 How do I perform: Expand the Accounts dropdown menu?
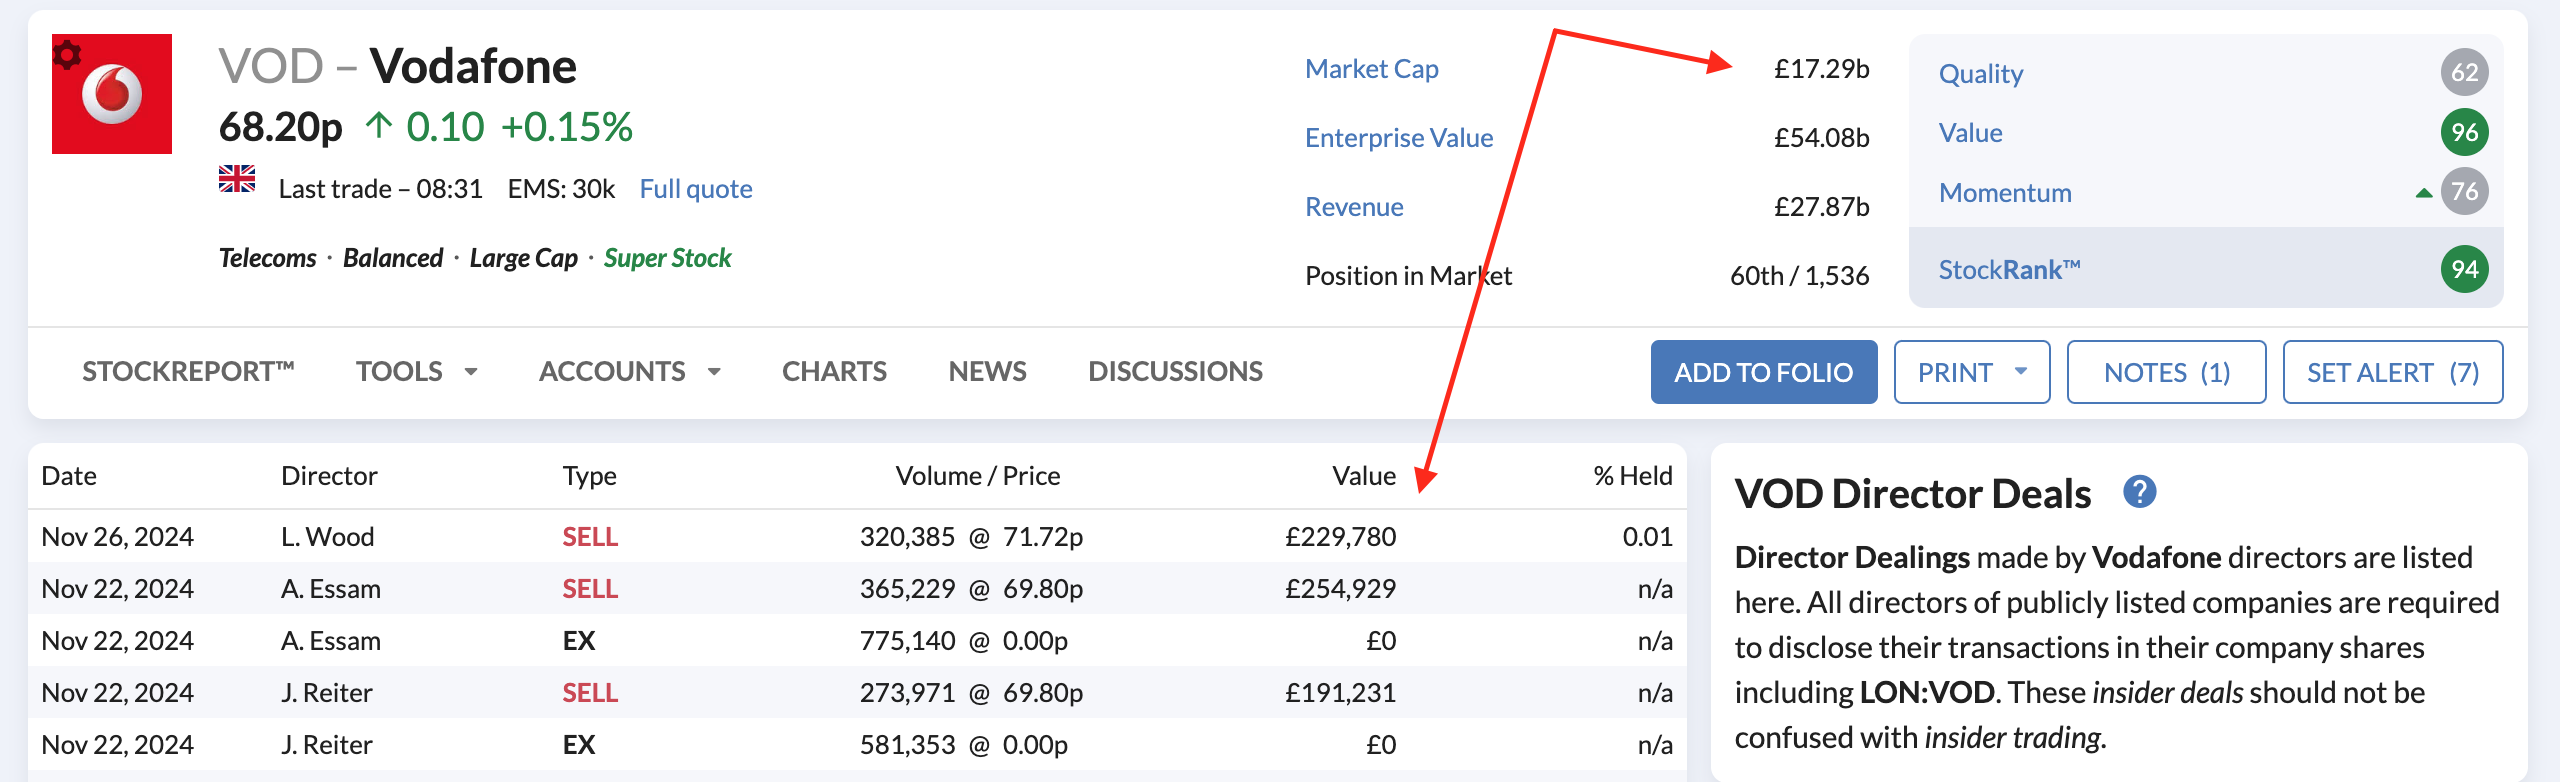(x=630, y=372)
